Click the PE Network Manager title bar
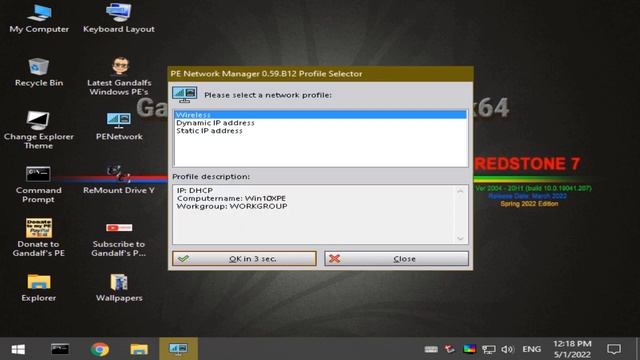Viewport: 640px width, 360px height. [x=320, y=74]
